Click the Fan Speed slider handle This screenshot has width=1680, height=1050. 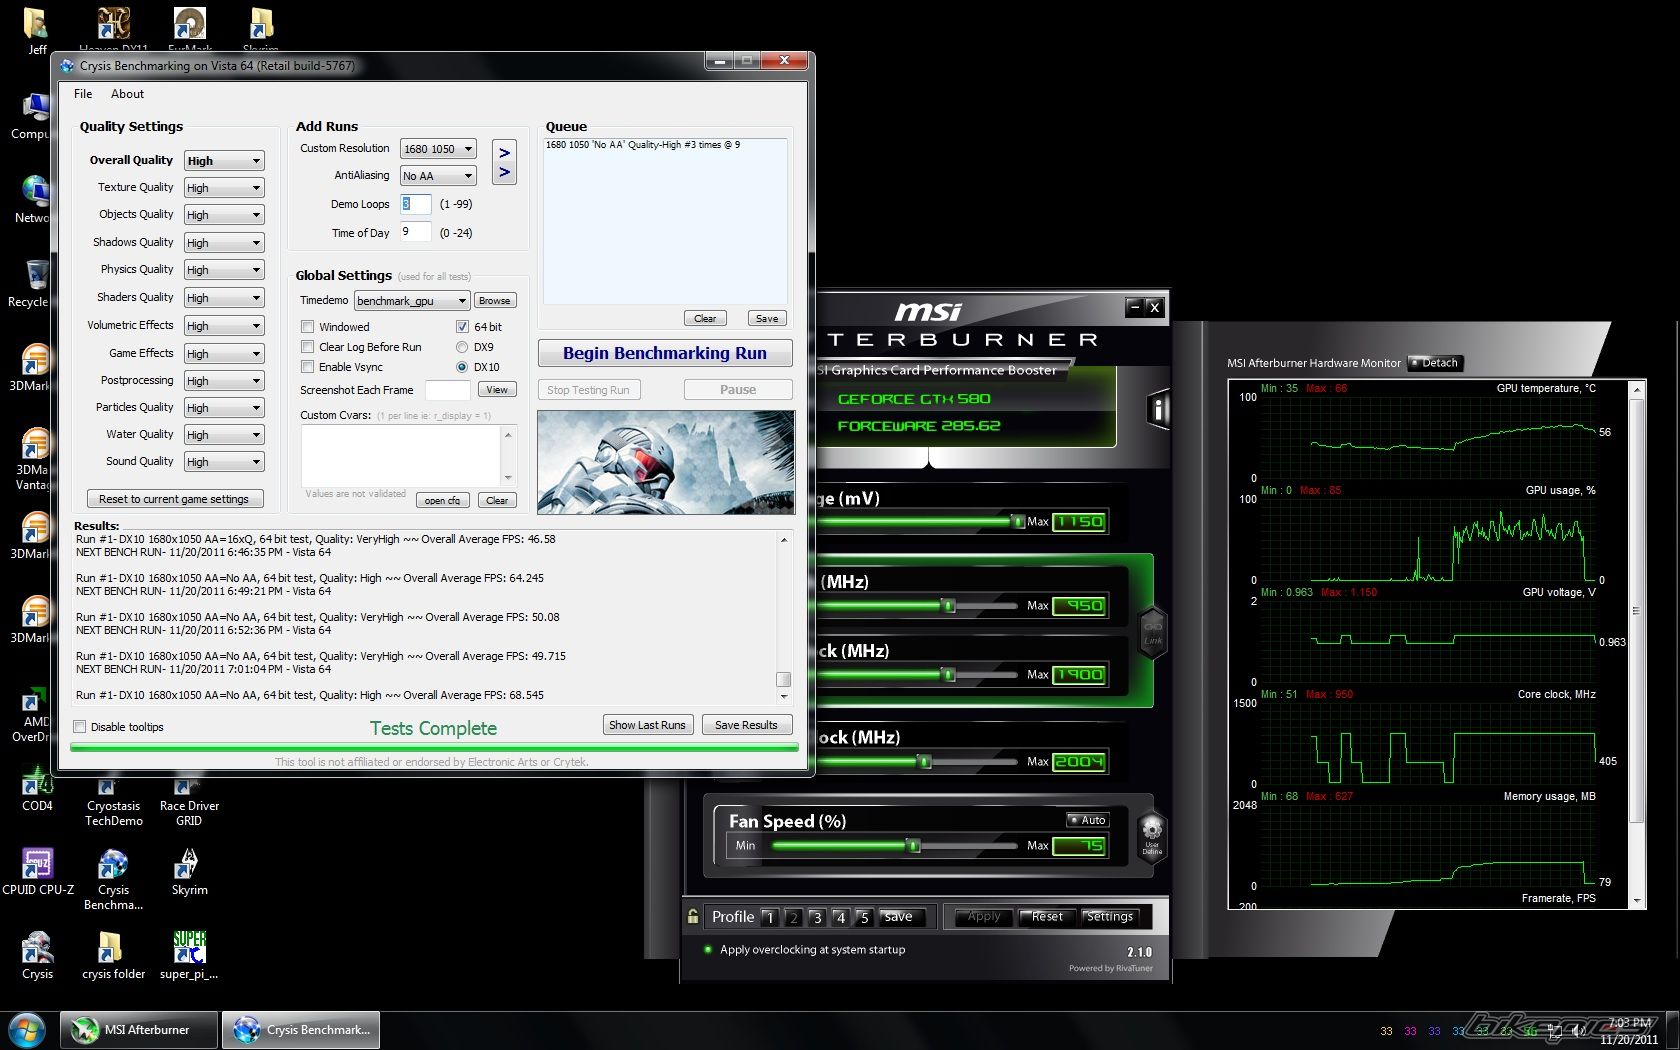coord(913,846)
